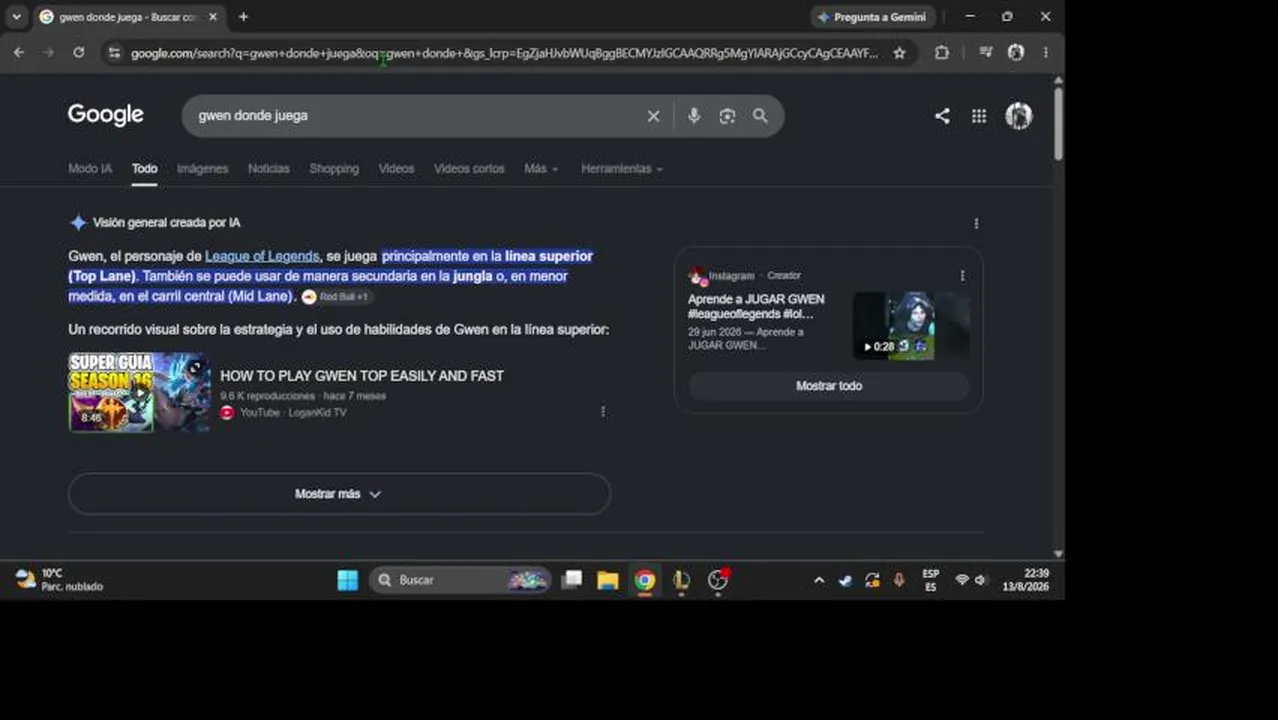Image resolution: width=1278 pixels, height=720 pixels.
Task: Open AI overview three-dot options
Action: pos(976,224)
